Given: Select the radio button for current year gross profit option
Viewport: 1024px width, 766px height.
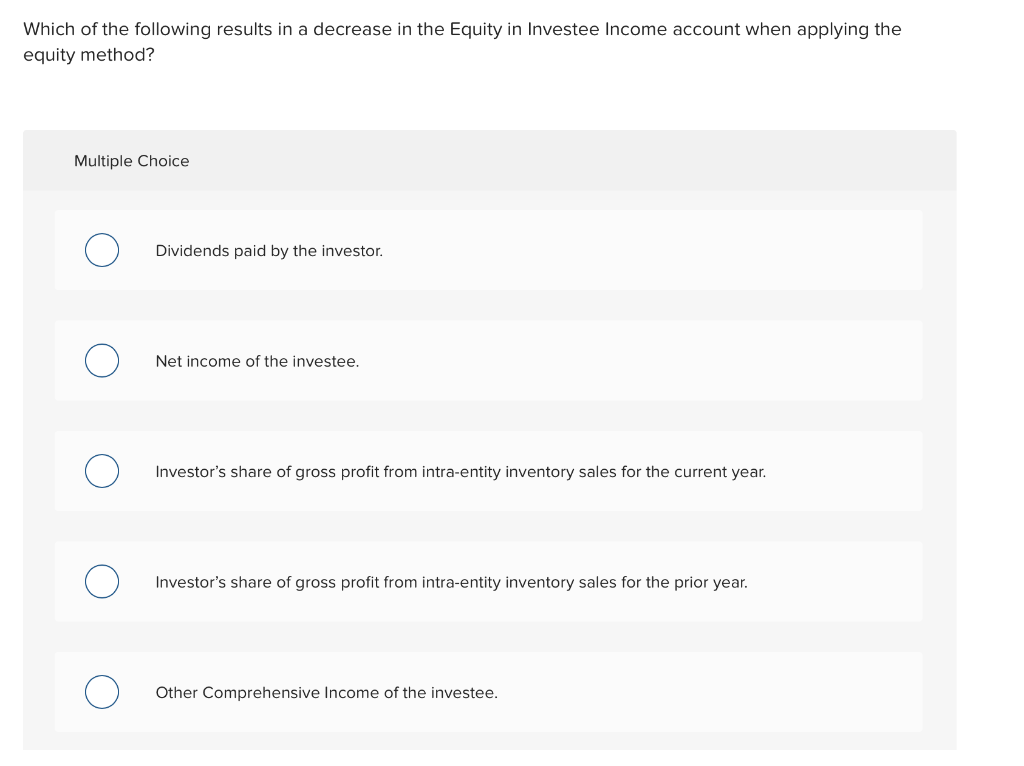Looking at the screenshot, I should (101, 471).
